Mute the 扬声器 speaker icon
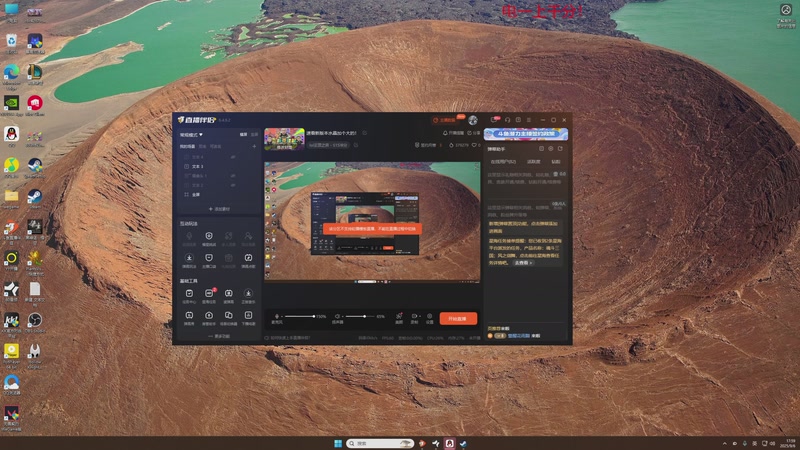The image size is (800, 450). tap(337, 316)
